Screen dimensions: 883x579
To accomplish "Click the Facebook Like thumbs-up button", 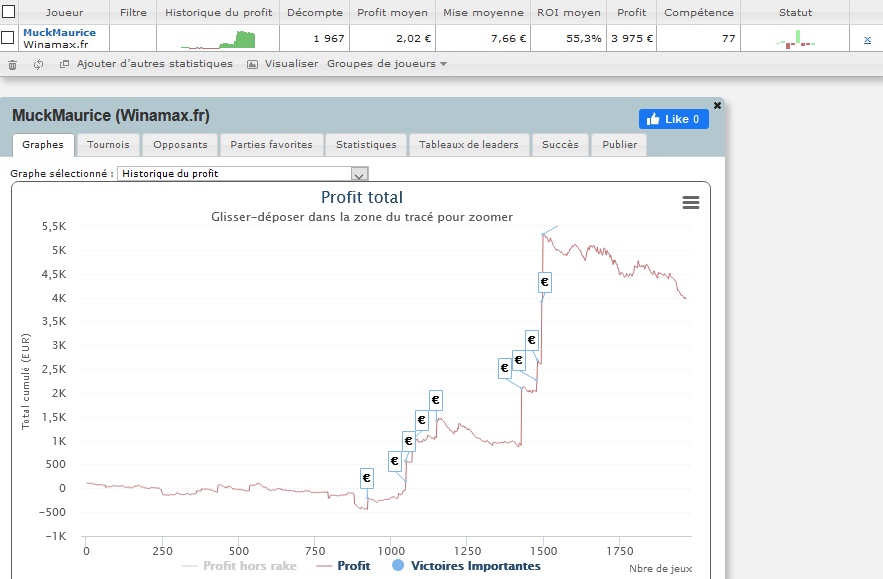I will point(674,119).
